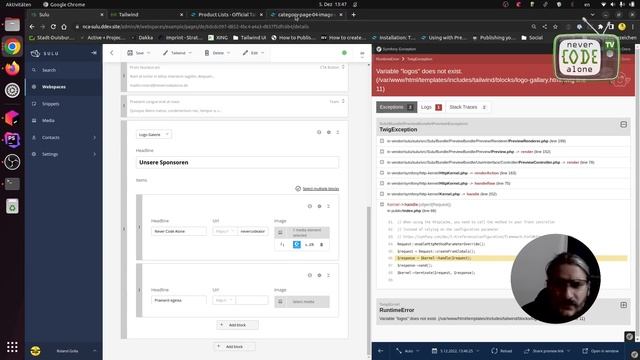Collapse the Never Code Alone item block

click(x=328, y=206)
